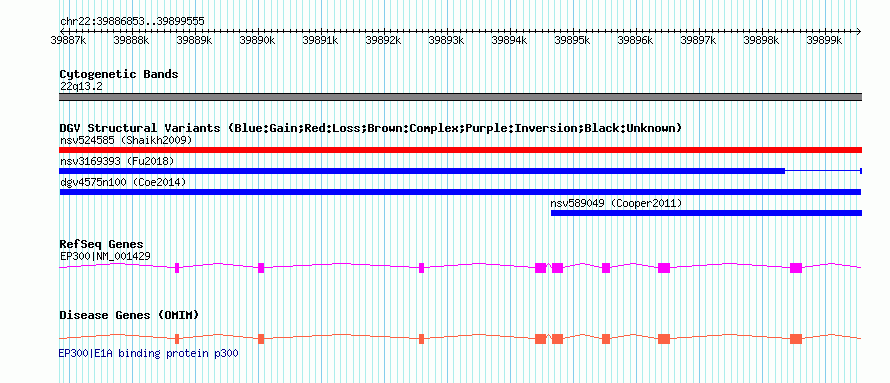The height and width of the screenshot is (383, 890).
Task: Click the Disease Genes (OMIM) track title
Action: (129, 315)
